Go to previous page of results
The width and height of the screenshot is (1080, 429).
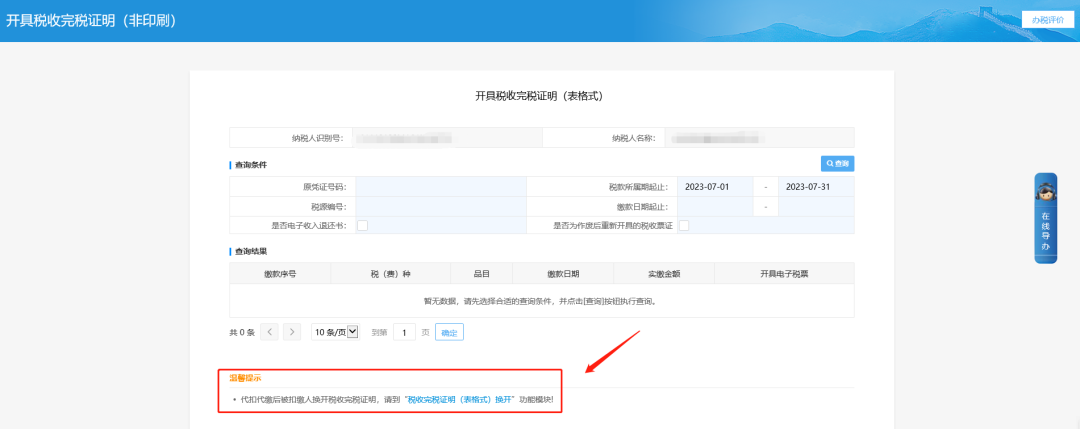(x=270, y=332)
